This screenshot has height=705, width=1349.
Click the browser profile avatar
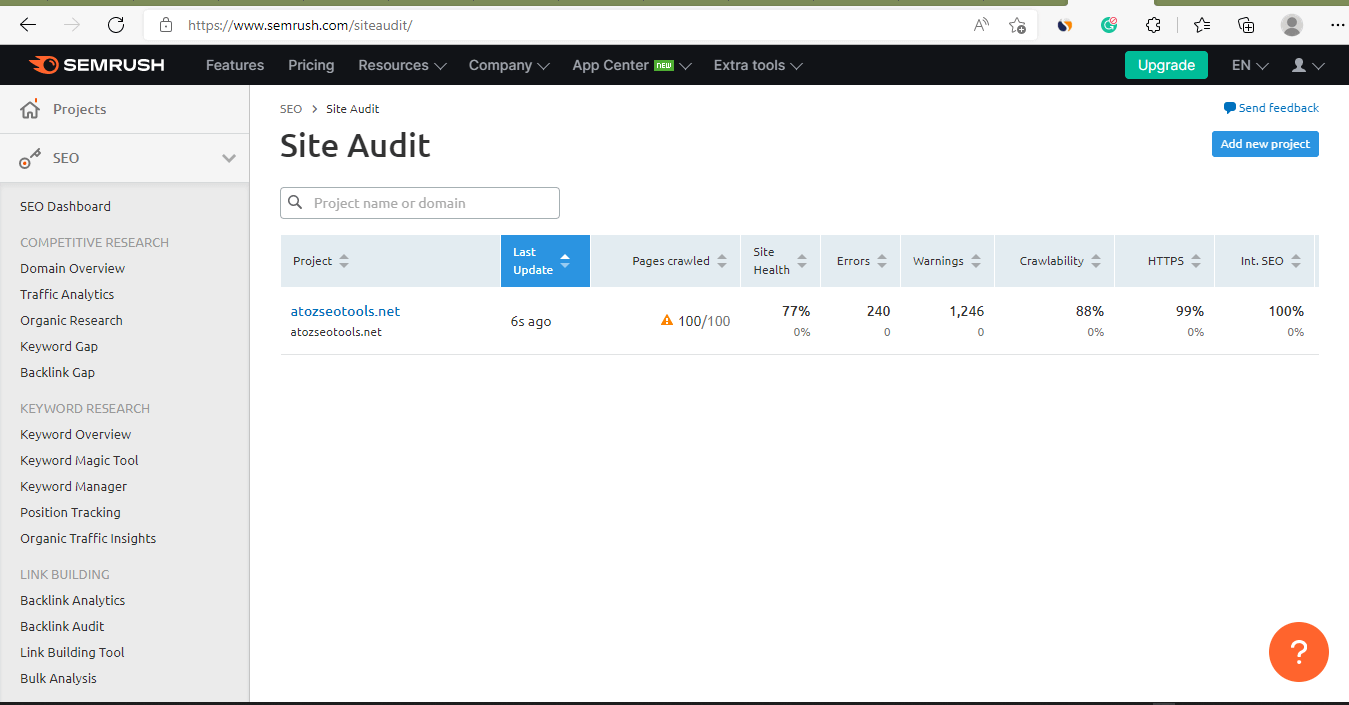tap(1292, 25)
